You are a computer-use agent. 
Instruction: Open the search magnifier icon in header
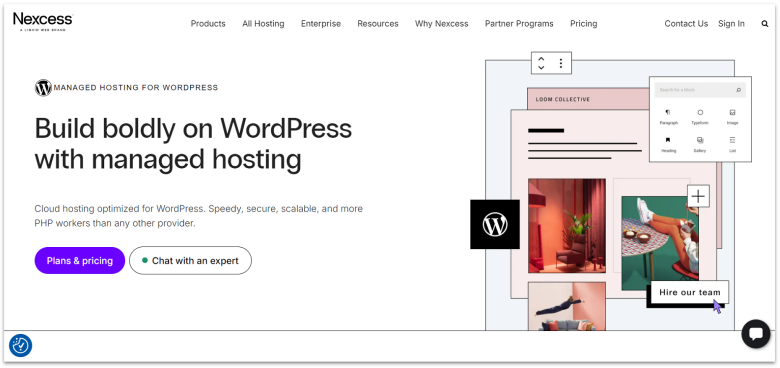pos(765,23)
